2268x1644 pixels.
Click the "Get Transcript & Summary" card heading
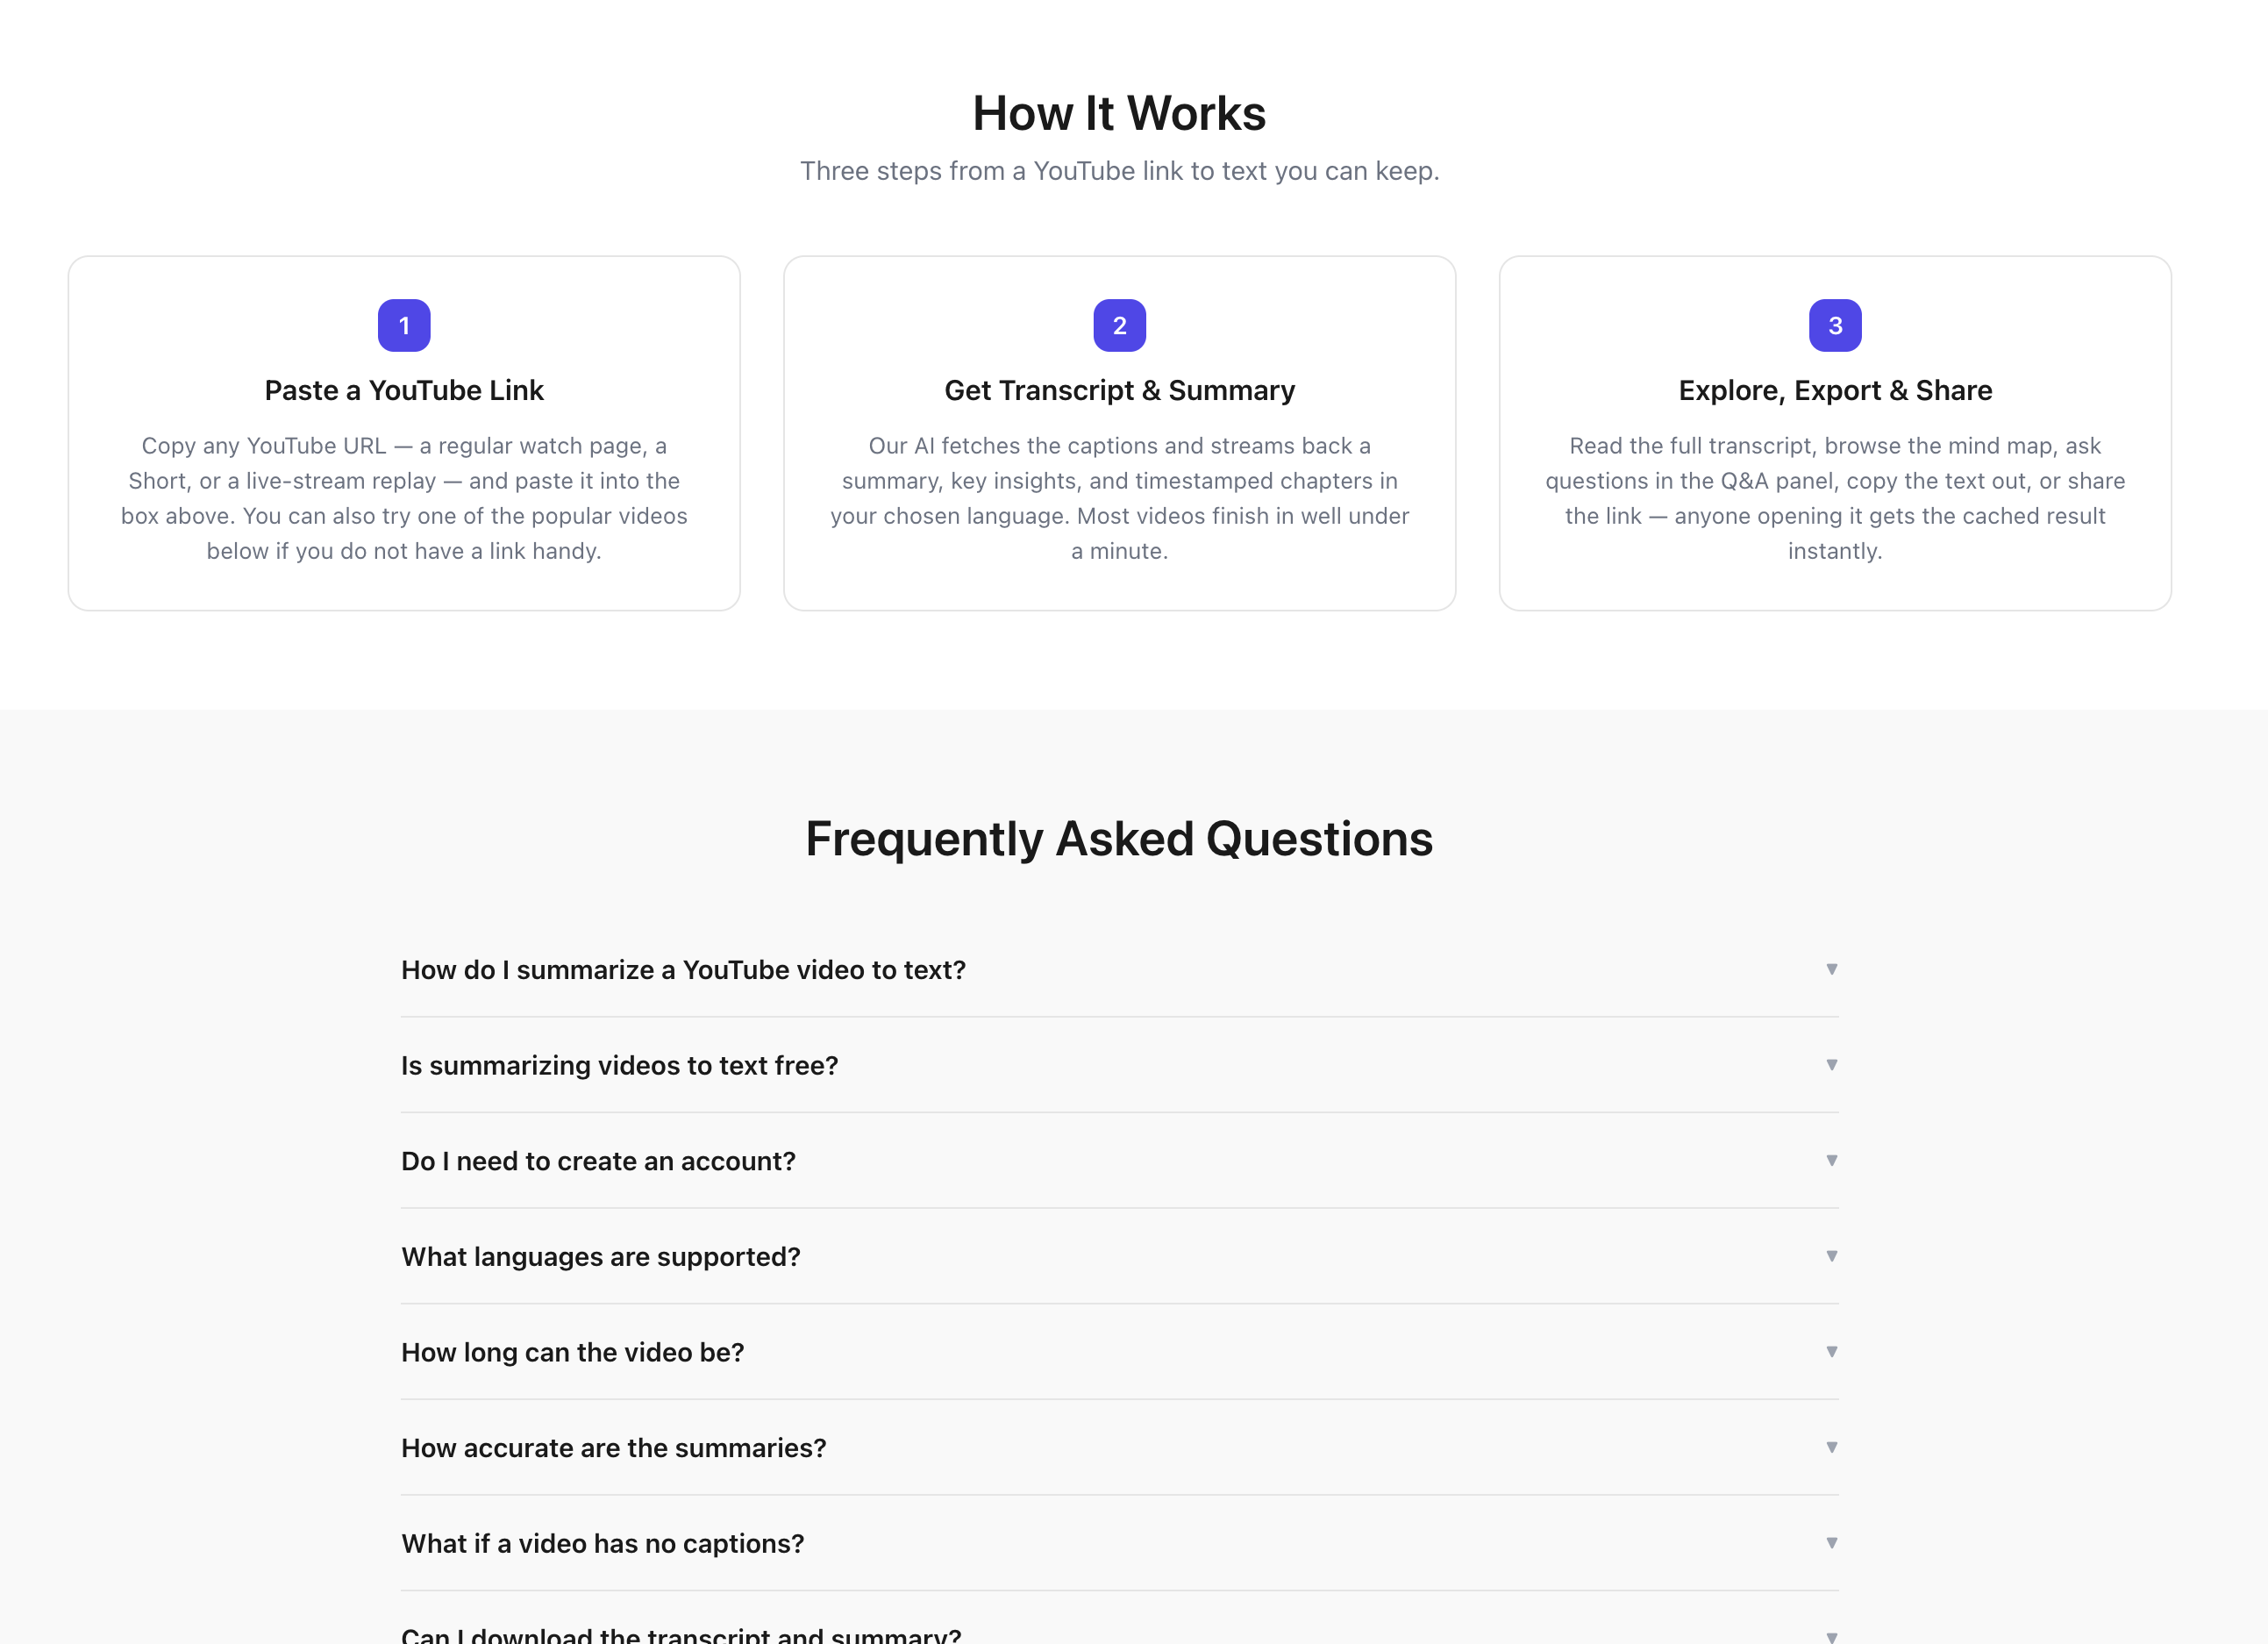pyautogui.click(x=1119, y=390)
